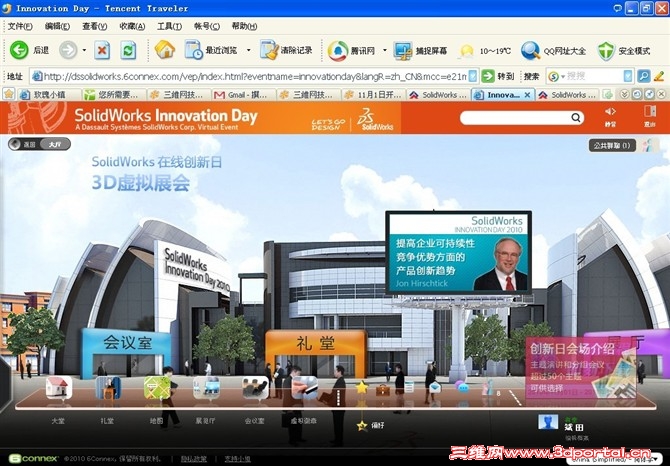Open weather widget showing 10~19℃
670x466 pixels.
pyautogui.click(x=484, y=51)
